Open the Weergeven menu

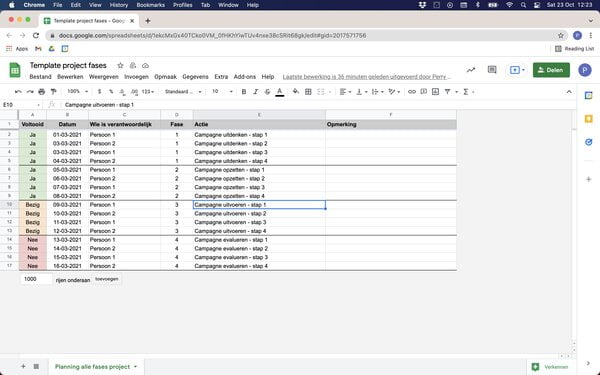pyautogui.click(x=104, y=77)
